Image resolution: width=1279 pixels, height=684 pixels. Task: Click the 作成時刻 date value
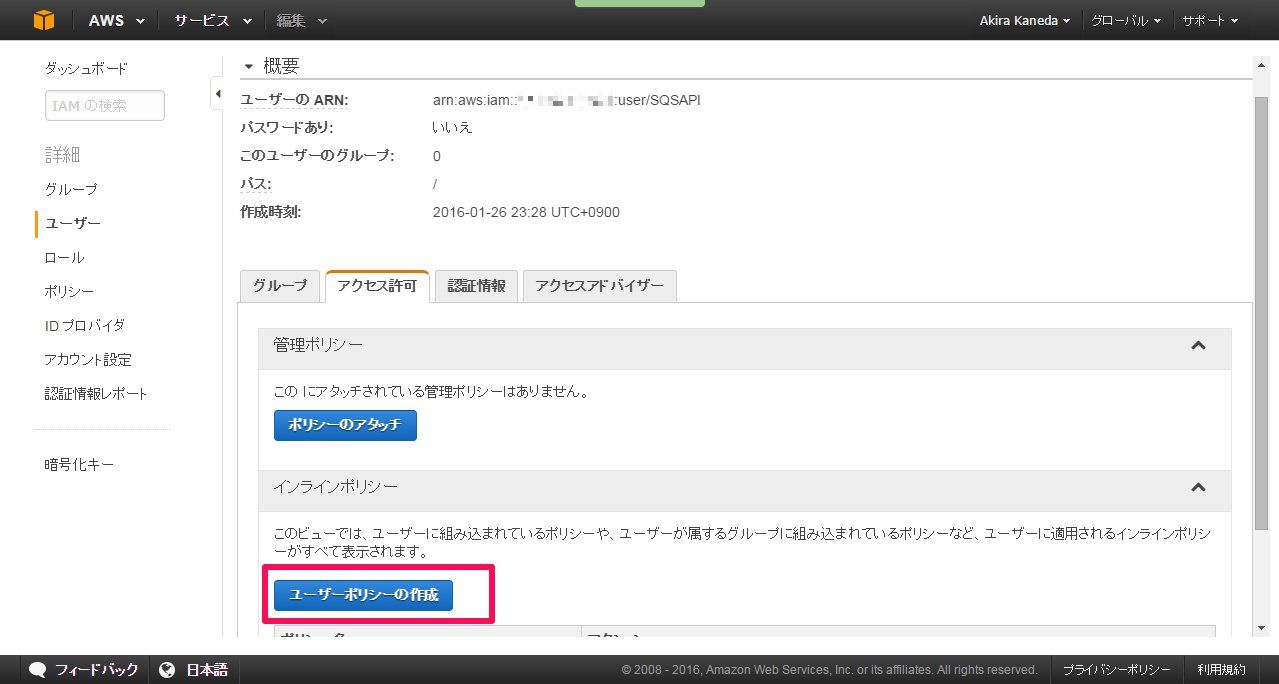tap(526, 212)
